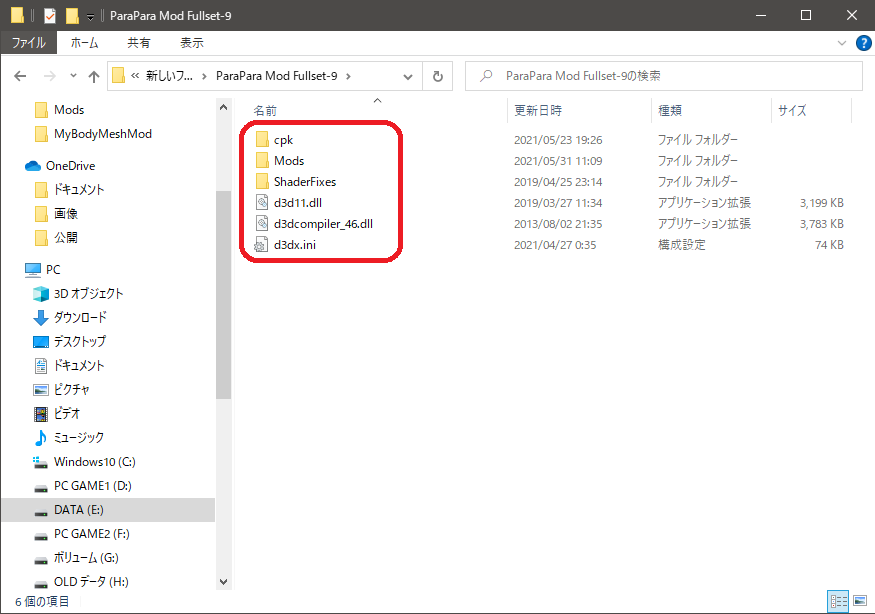Image resolution: width=875 pixels, height=614 pixels.
Task: Expand the address bar history dropdown
Action: (x=408, y=76)
